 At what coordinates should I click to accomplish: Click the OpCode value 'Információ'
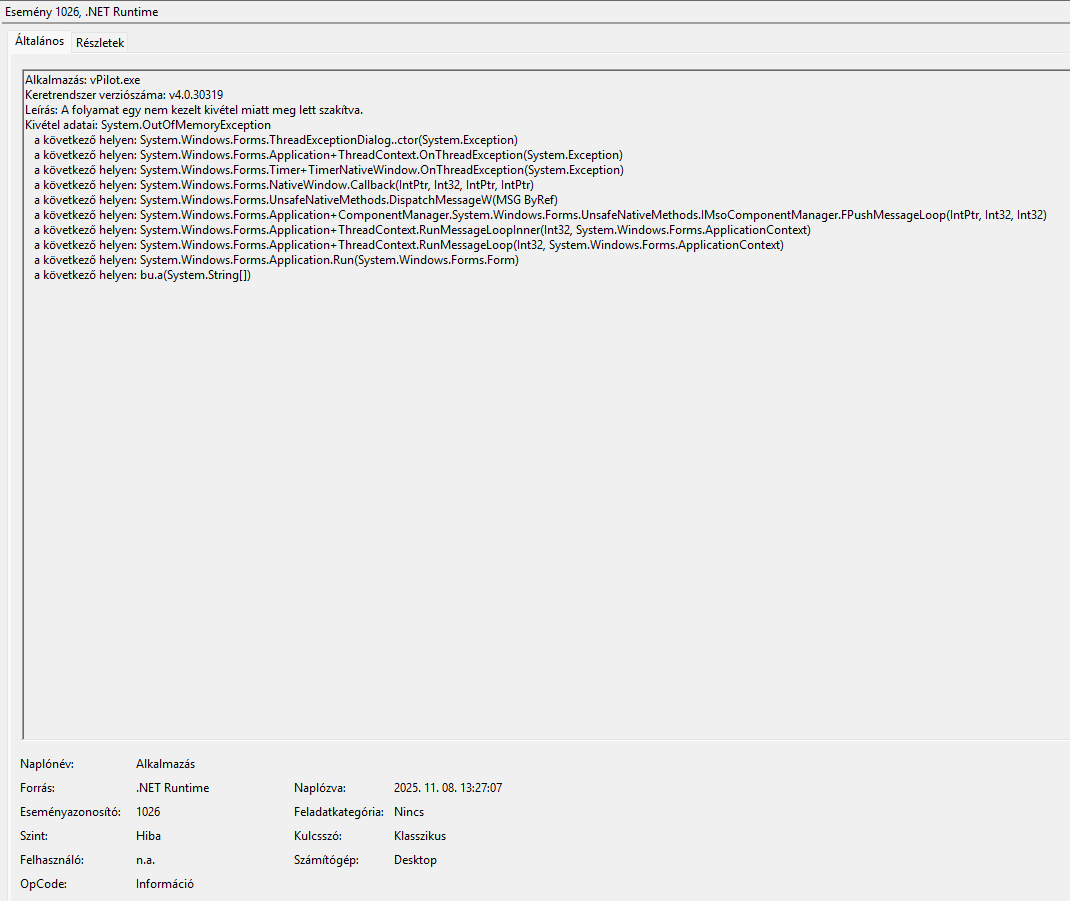click(x=165, y=884)
